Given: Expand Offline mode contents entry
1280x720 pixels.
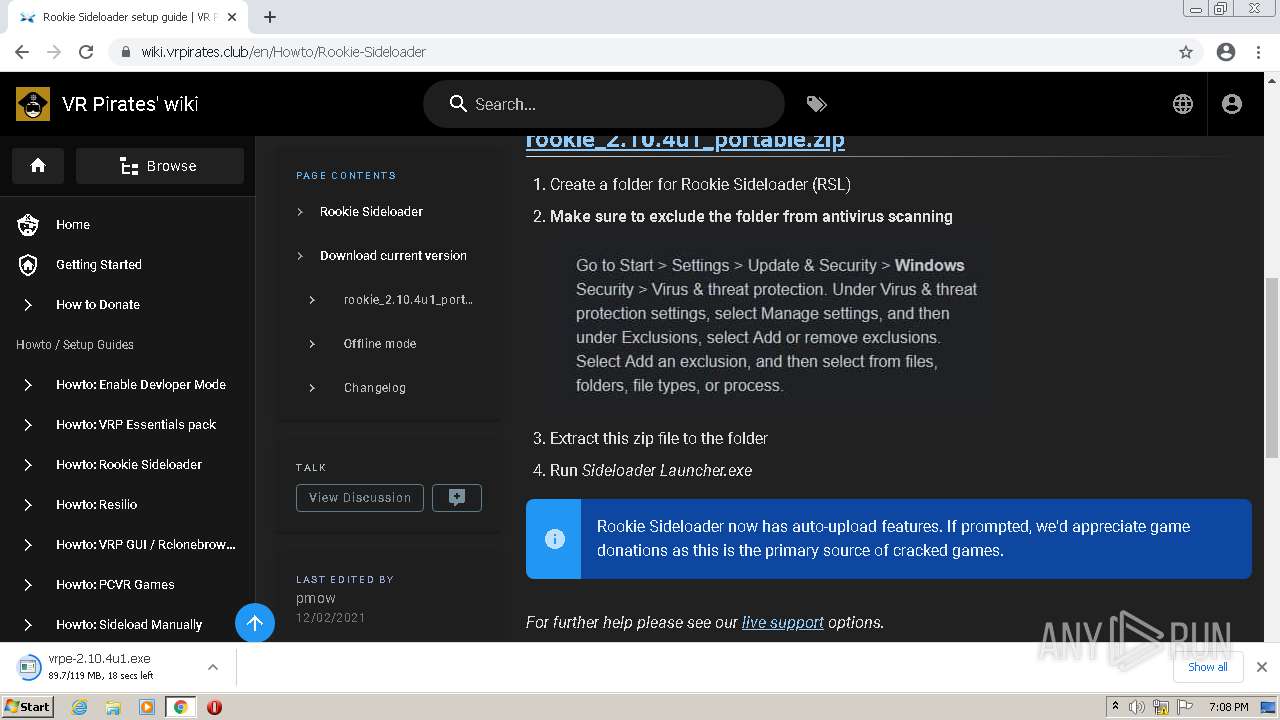Looking at the screenshot, I should [312, 344].
